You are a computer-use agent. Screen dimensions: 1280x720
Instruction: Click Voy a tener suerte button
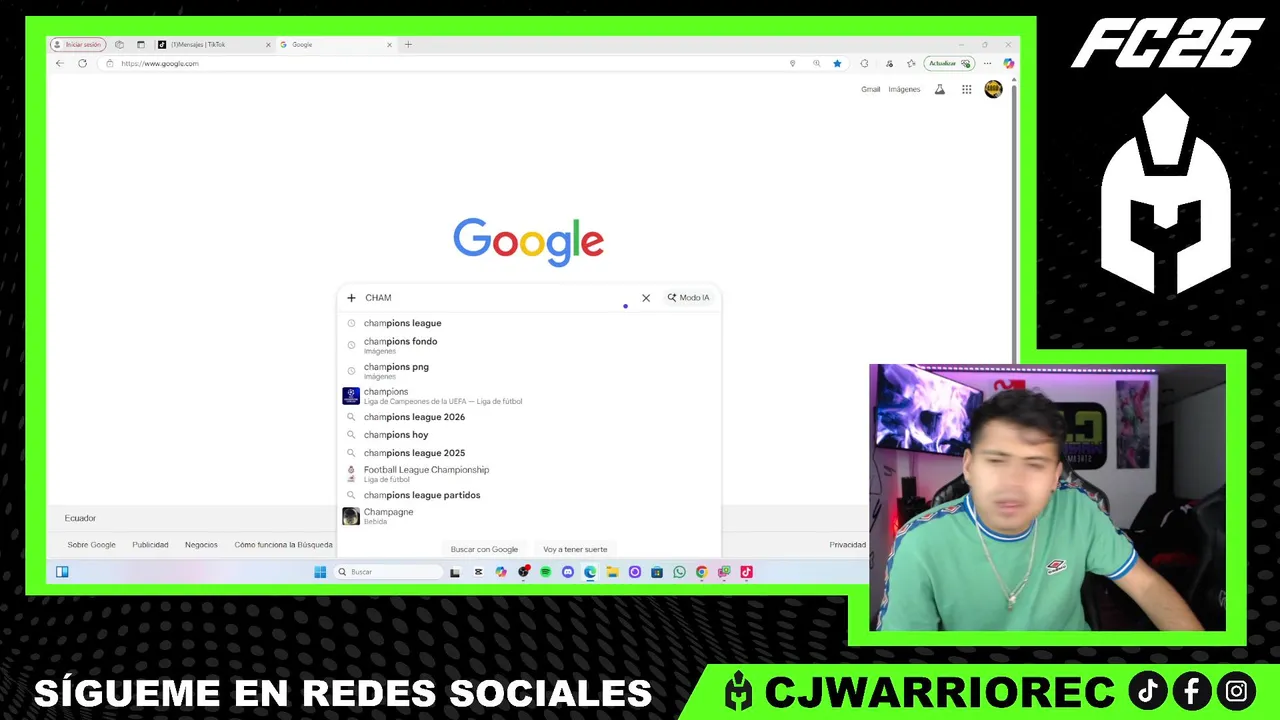(575, 549)
